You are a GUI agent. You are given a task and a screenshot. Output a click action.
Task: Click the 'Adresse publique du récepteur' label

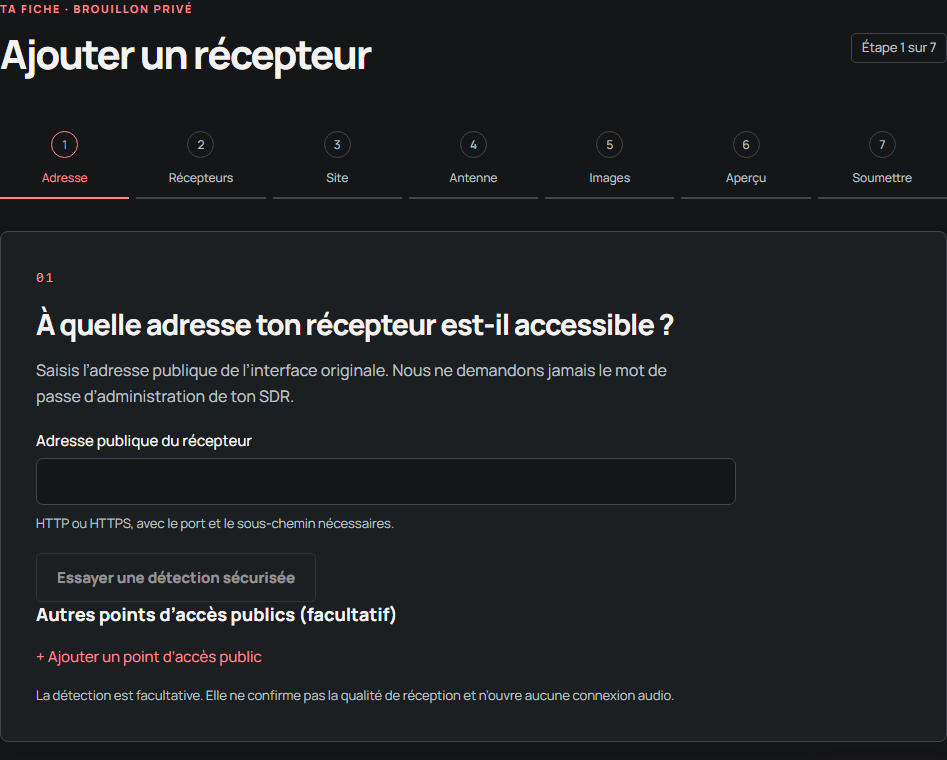144,441
